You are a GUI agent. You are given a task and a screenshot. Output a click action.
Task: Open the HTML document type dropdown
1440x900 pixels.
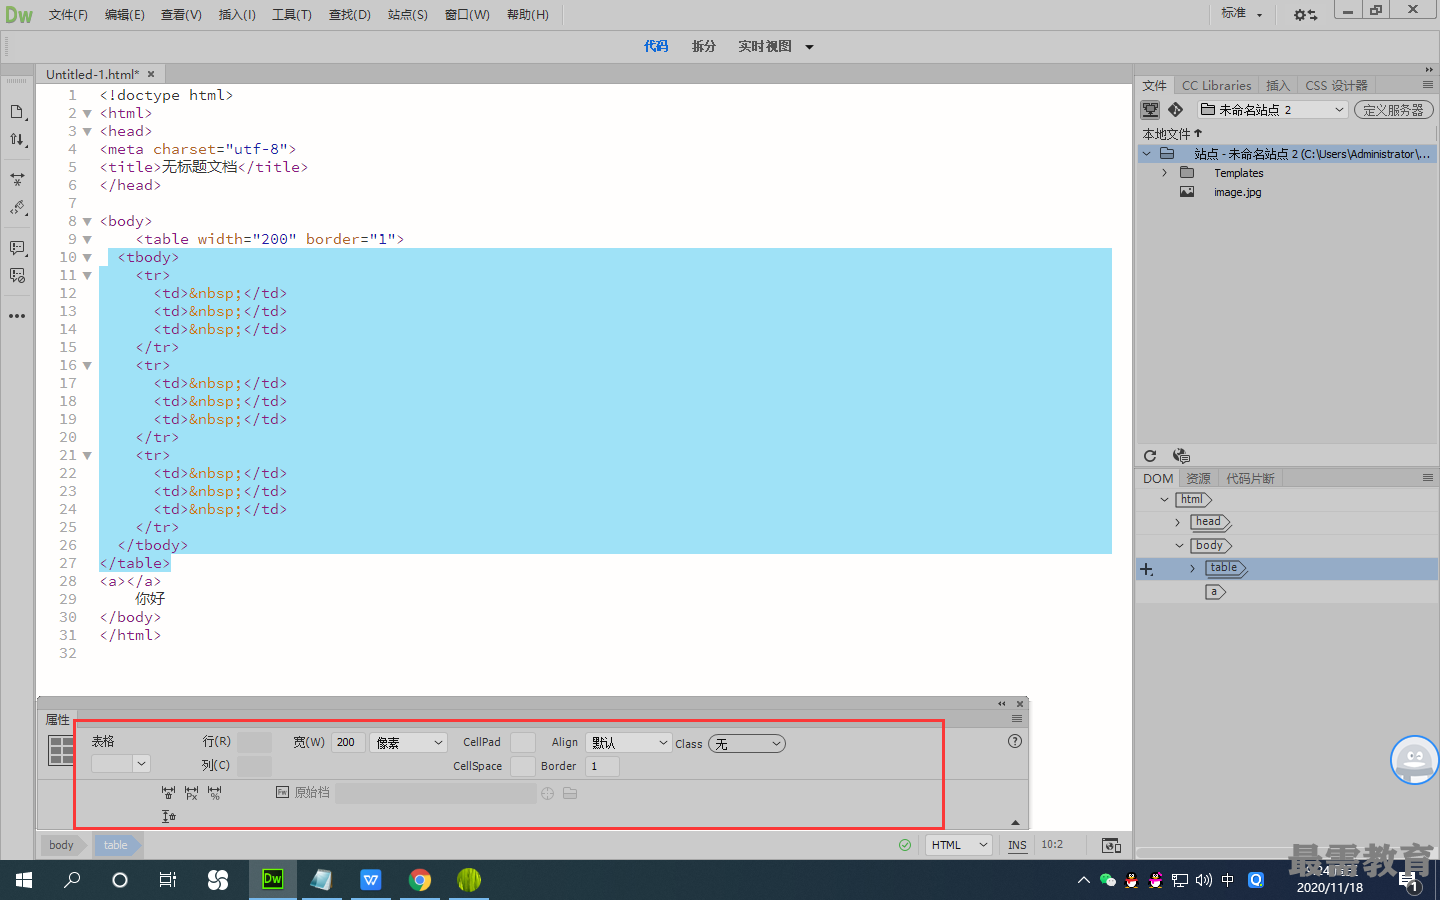959,845
